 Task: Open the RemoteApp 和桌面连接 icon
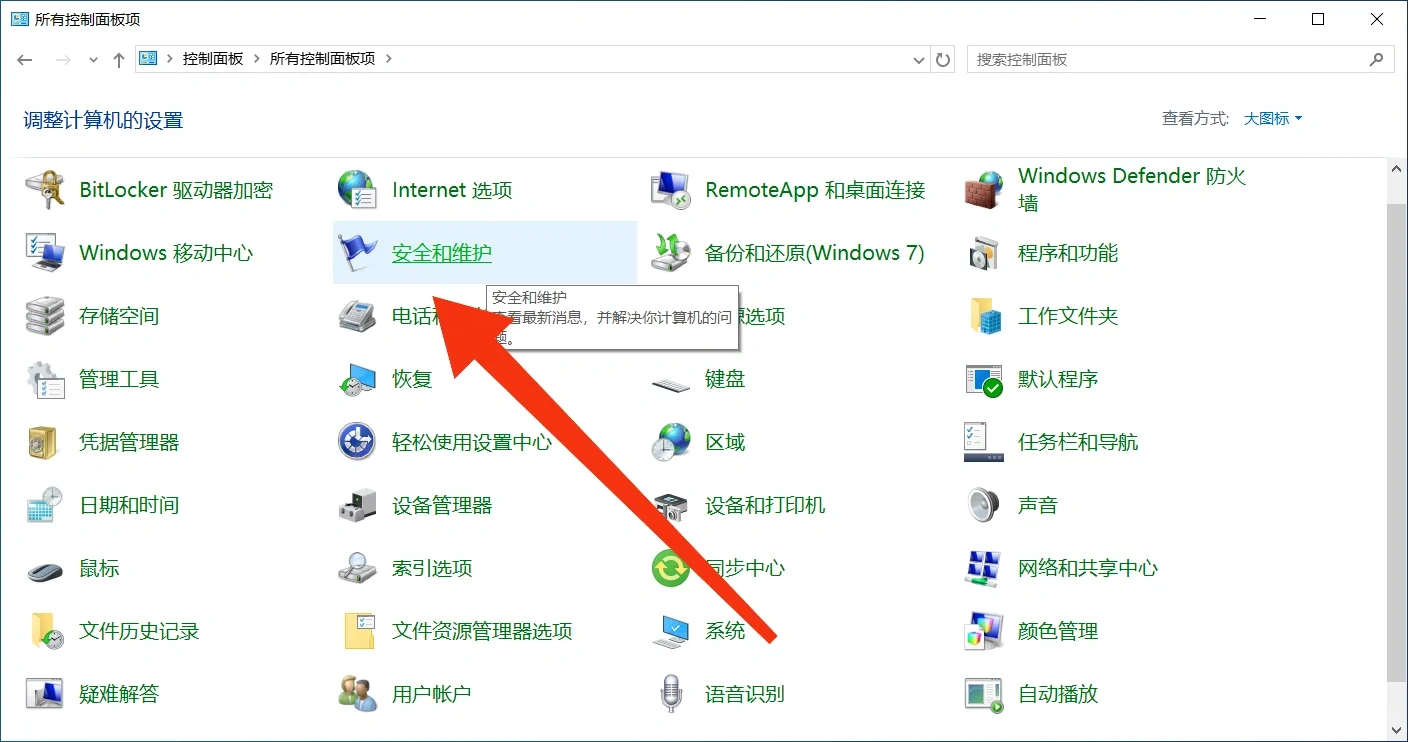click(670, 190)
